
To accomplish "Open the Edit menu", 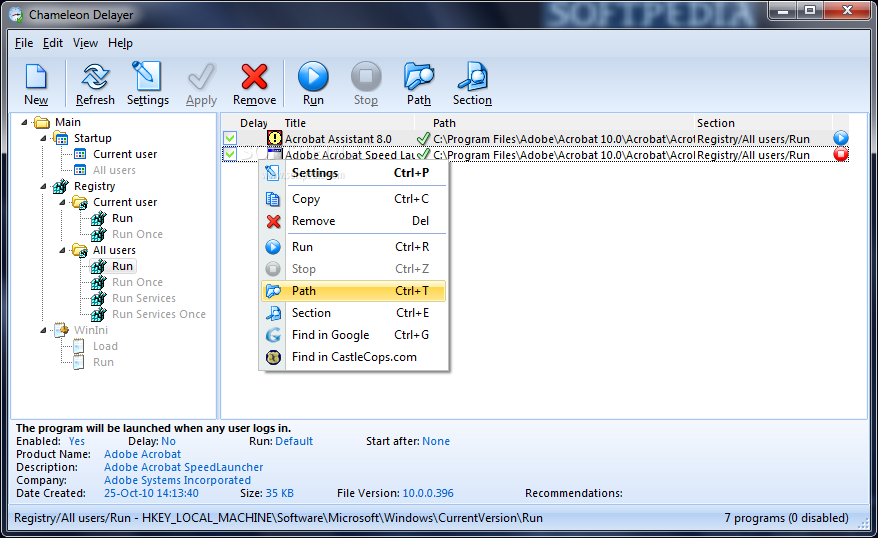I will 53,43.
